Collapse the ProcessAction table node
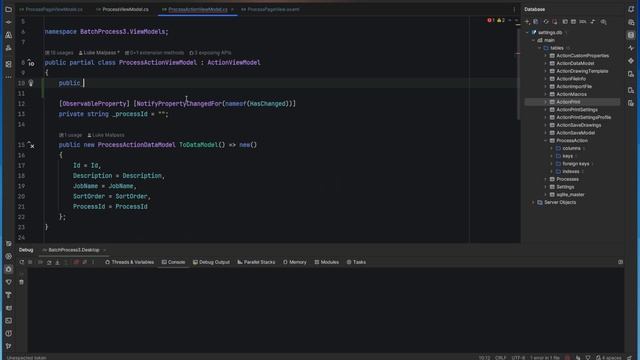Viewport: 640px width, 360px height. point(546,140)
